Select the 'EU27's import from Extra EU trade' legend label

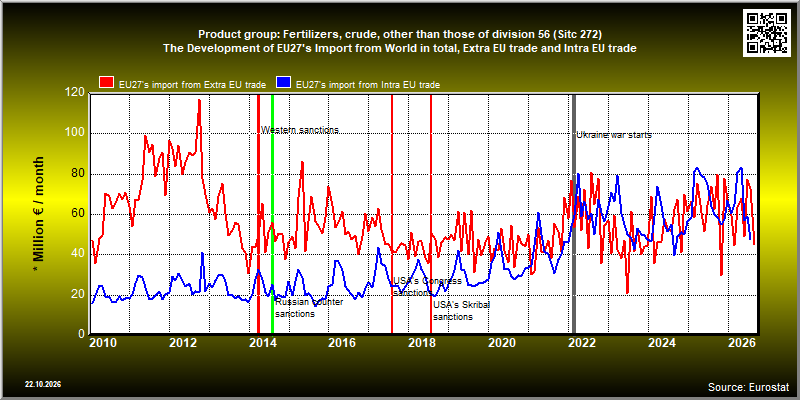point(192,85)
